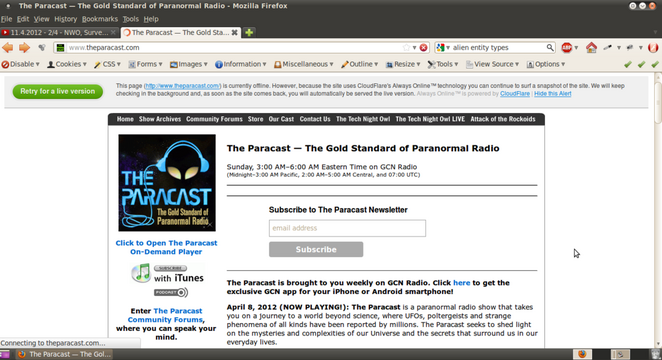The width and height of the screenshot is (662, 360).
Task: Click the Podcast badge under iTunes
Action: coord(171,292)
